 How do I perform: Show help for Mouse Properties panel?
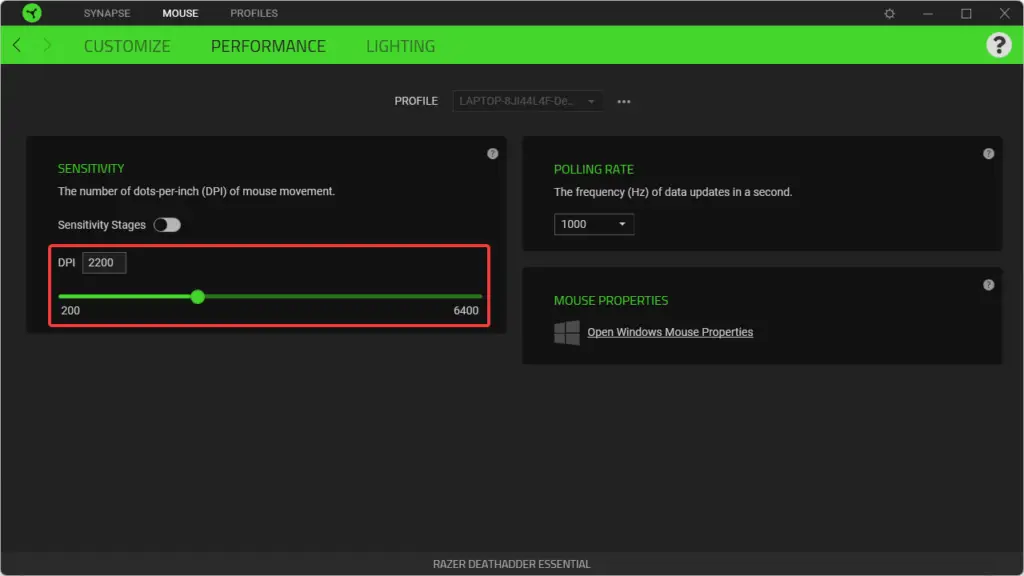click(989, 285)
